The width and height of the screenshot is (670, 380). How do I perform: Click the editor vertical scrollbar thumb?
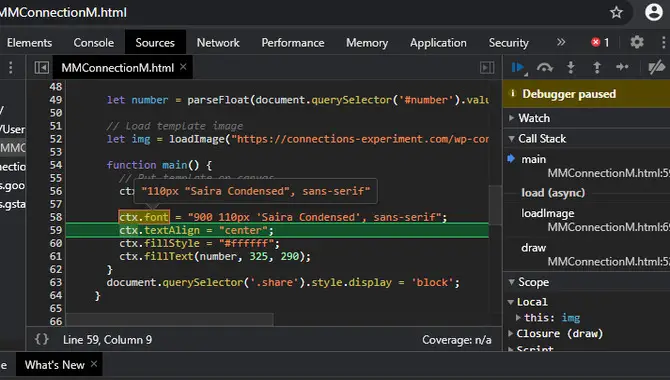pos(495,205)
